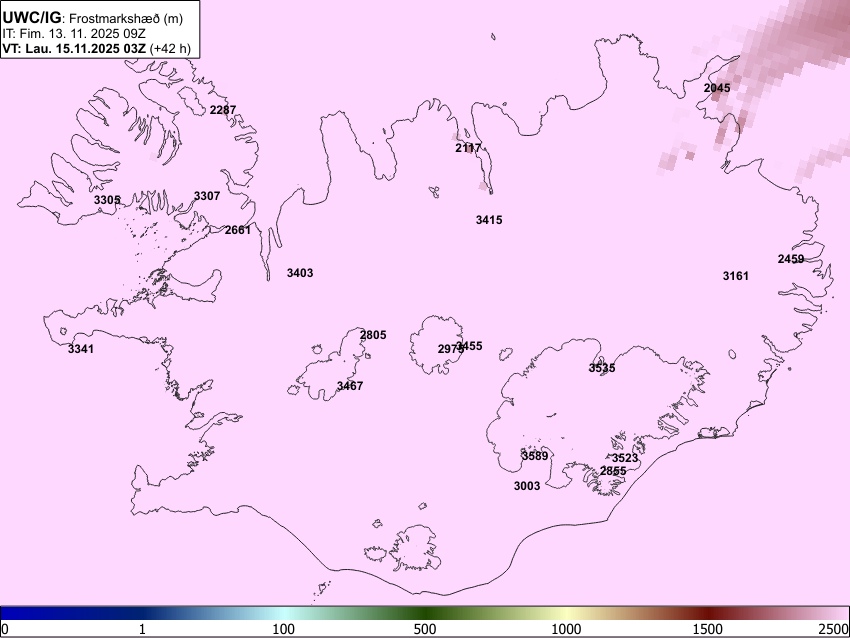
Task: Click the 3403 value label
Action: coord(300,273)
